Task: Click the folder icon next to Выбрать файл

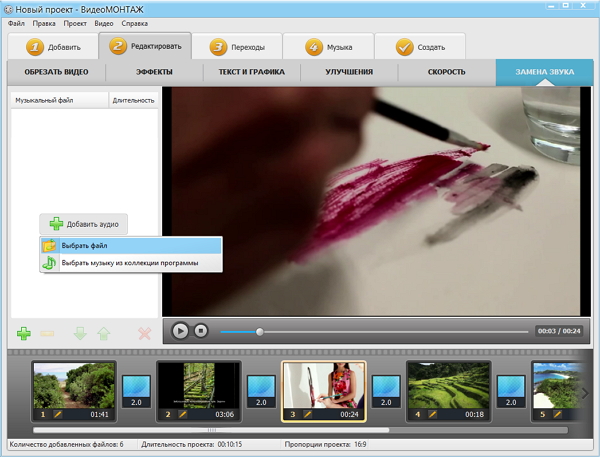Action: (x=49, y=245)
